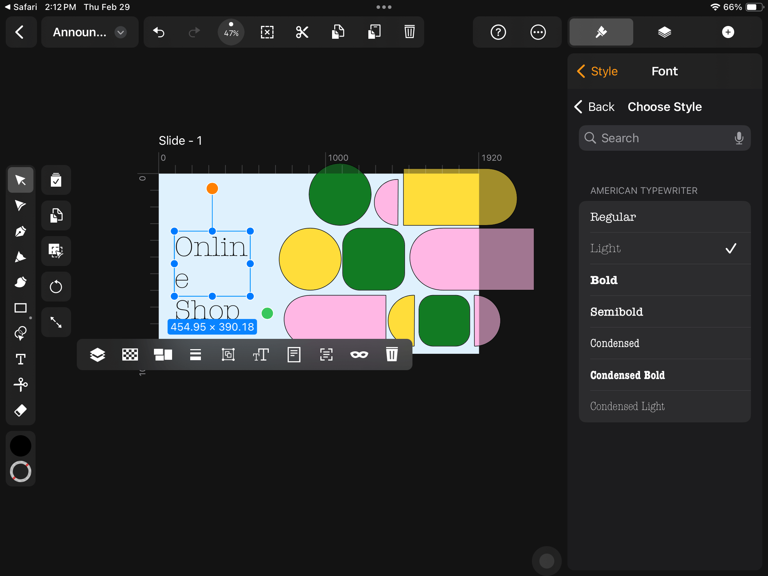The width and height of the screenshot is (768, 576).
Task: Choose Semibold font style
Action: coord(664,312)
